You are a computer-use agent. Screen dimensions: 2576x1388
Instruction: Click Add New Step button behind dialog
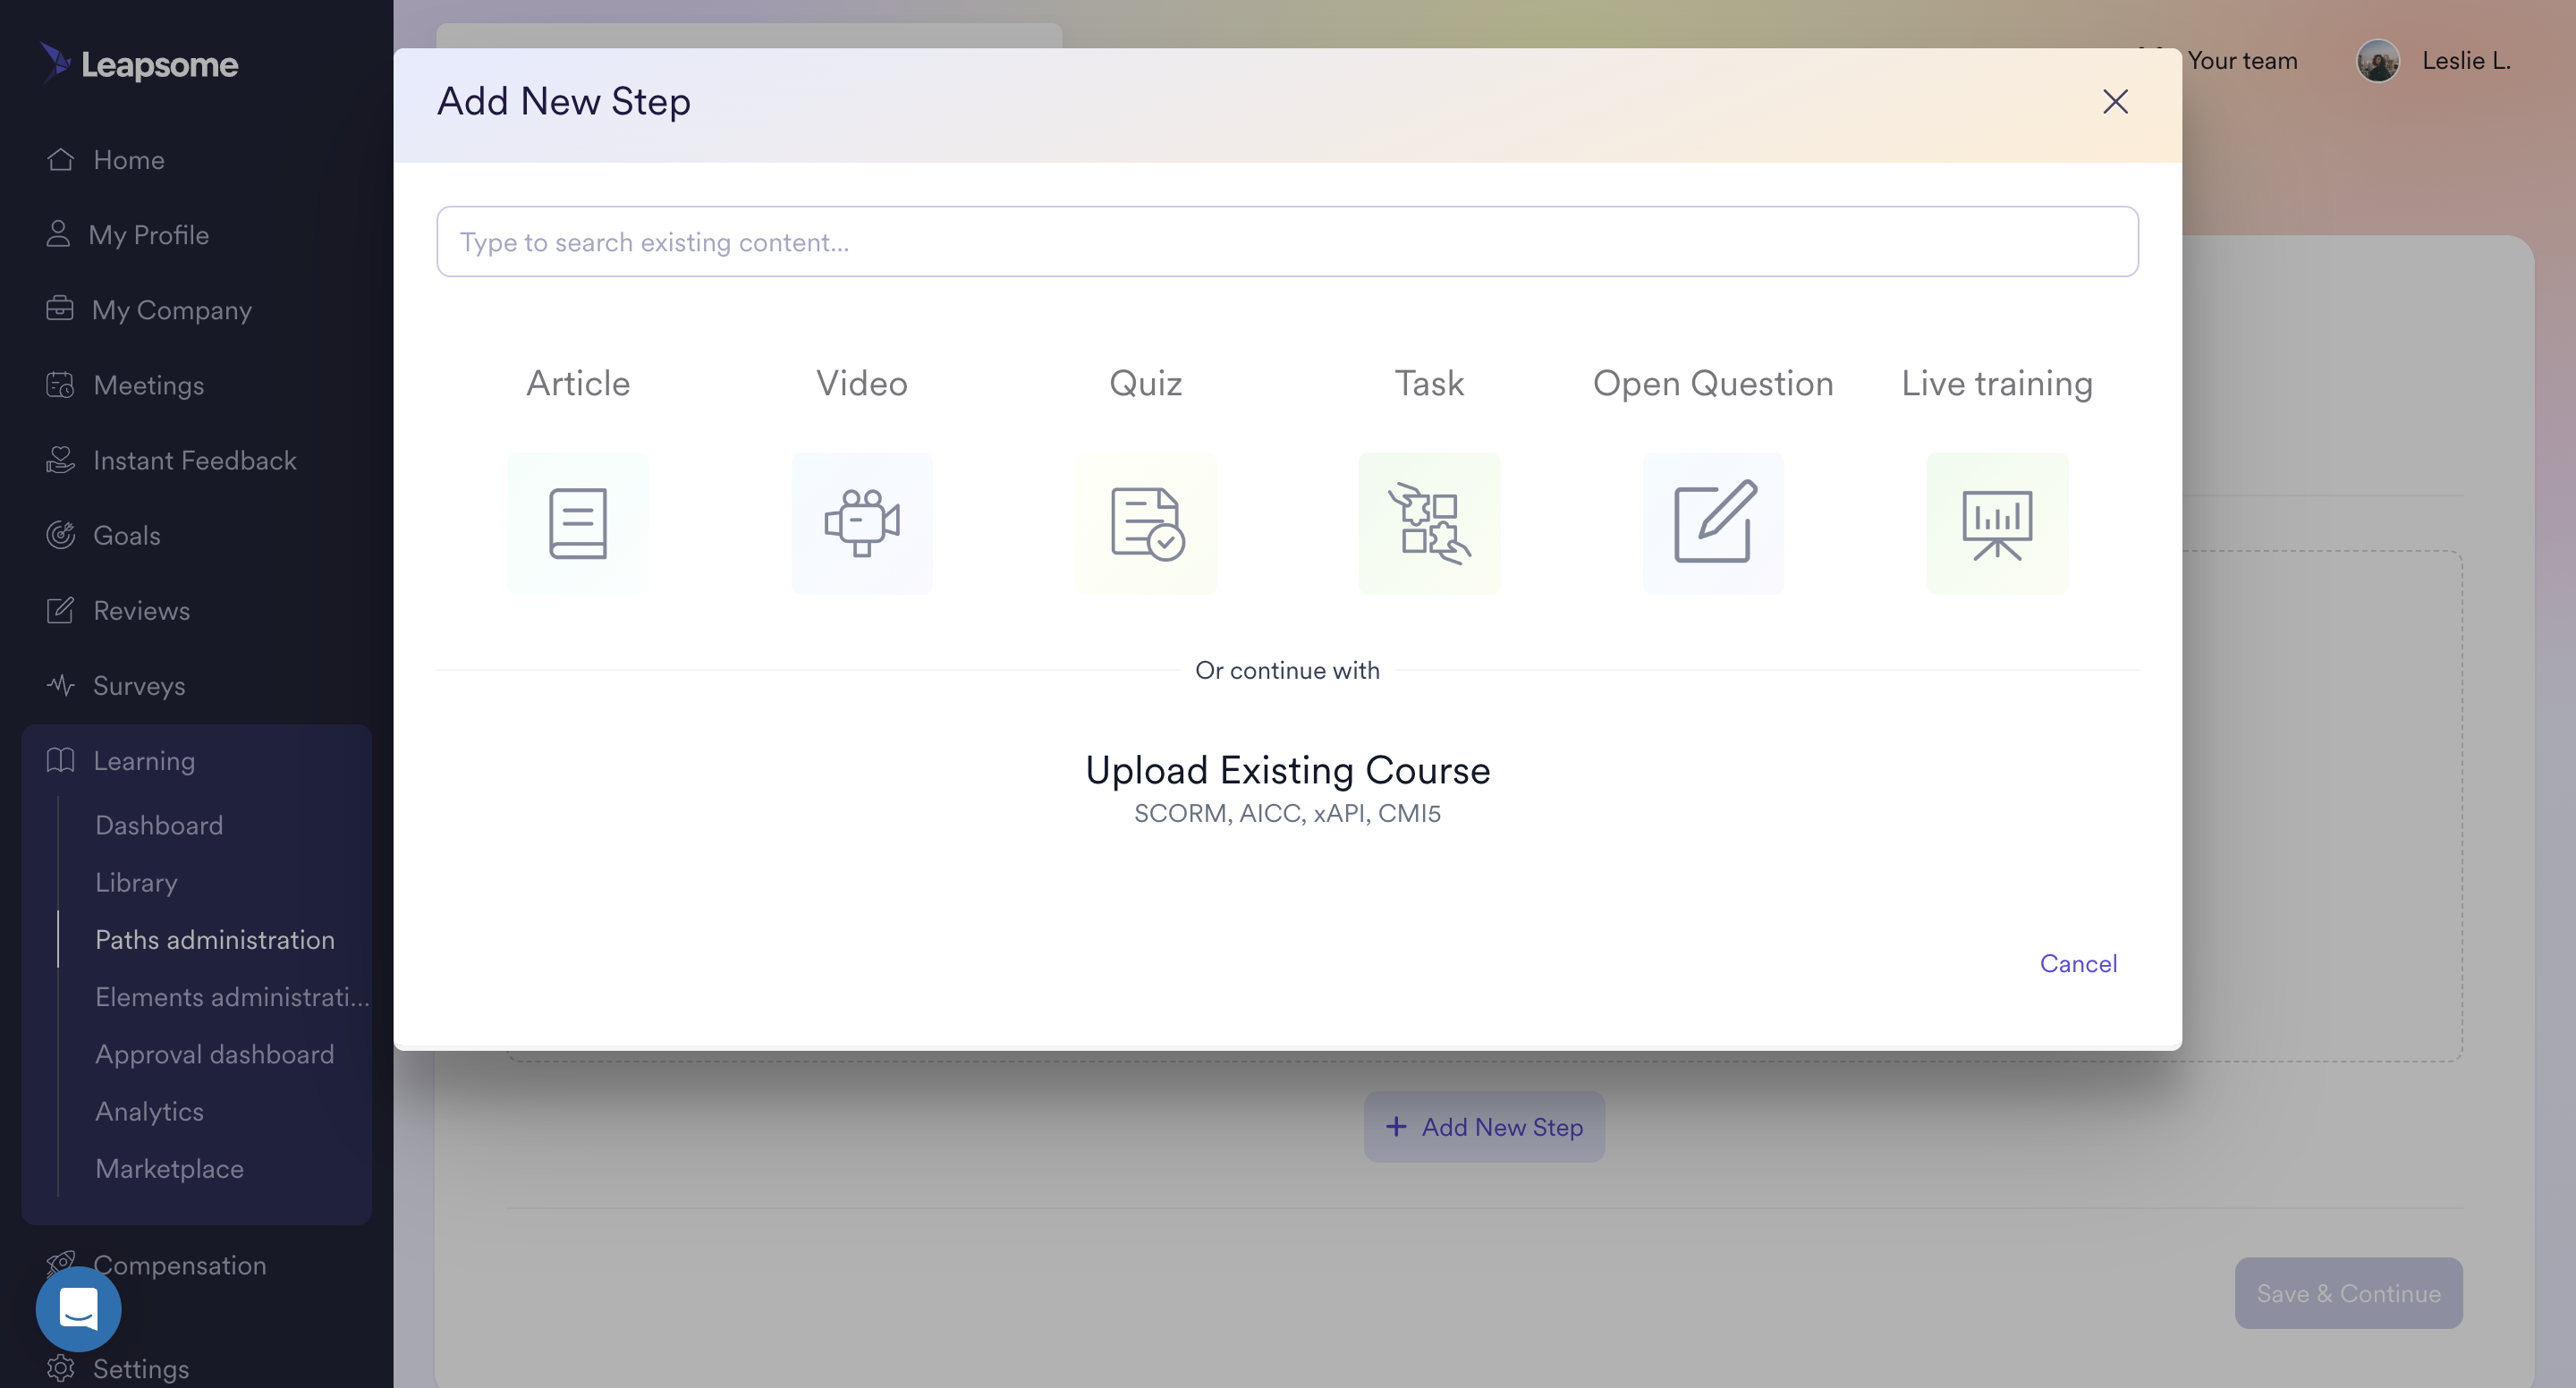click(x=1484, y=1126)
